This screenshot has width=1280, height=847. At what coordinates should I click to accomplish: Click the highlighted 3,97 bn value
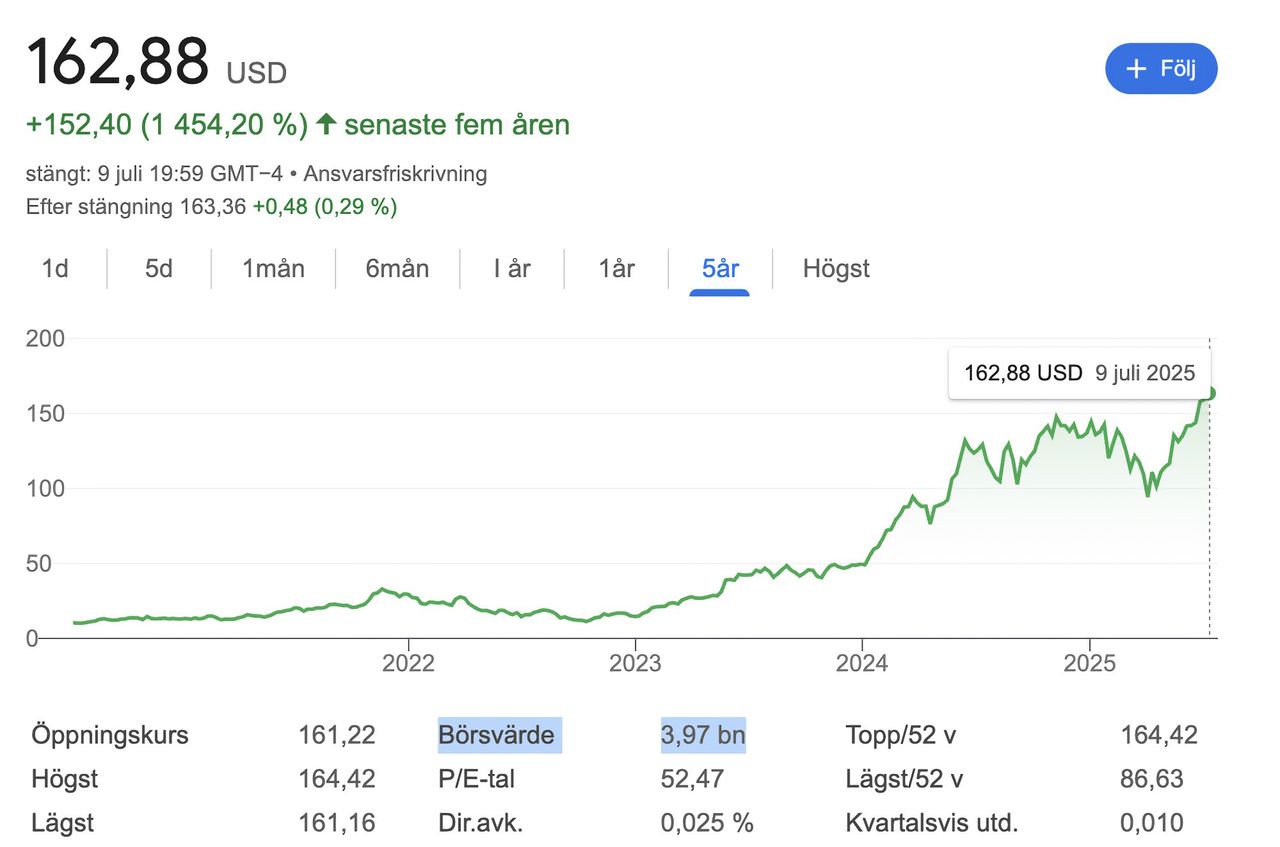pos(703,735)
